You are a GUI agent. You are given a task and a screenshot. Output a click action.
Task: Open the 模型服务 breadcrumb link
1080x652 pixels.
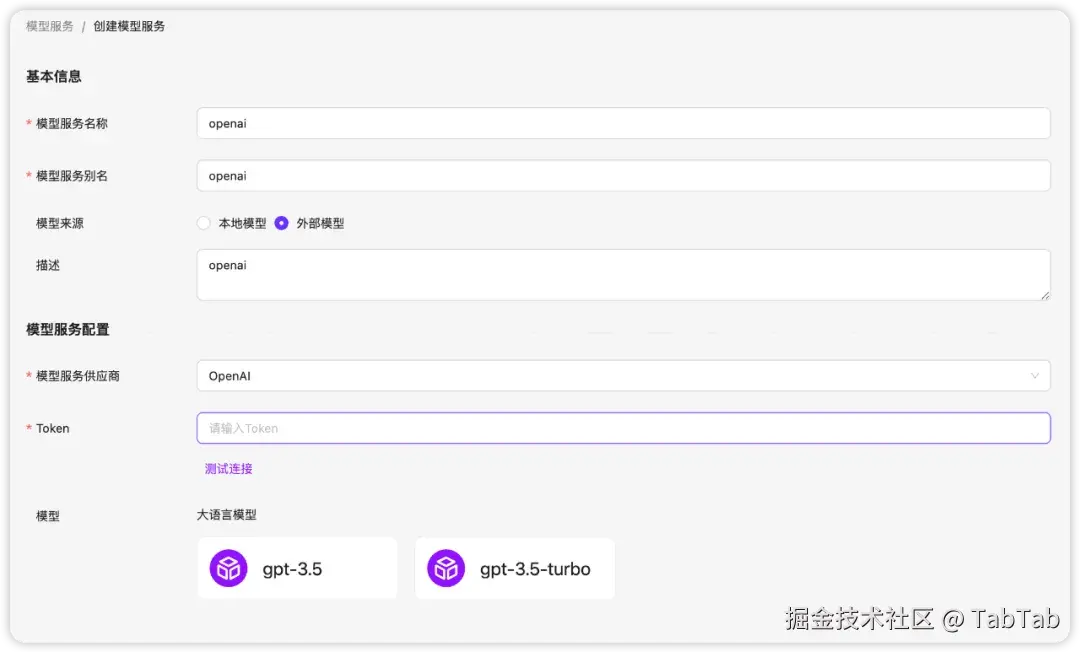[x=50, y=26]
